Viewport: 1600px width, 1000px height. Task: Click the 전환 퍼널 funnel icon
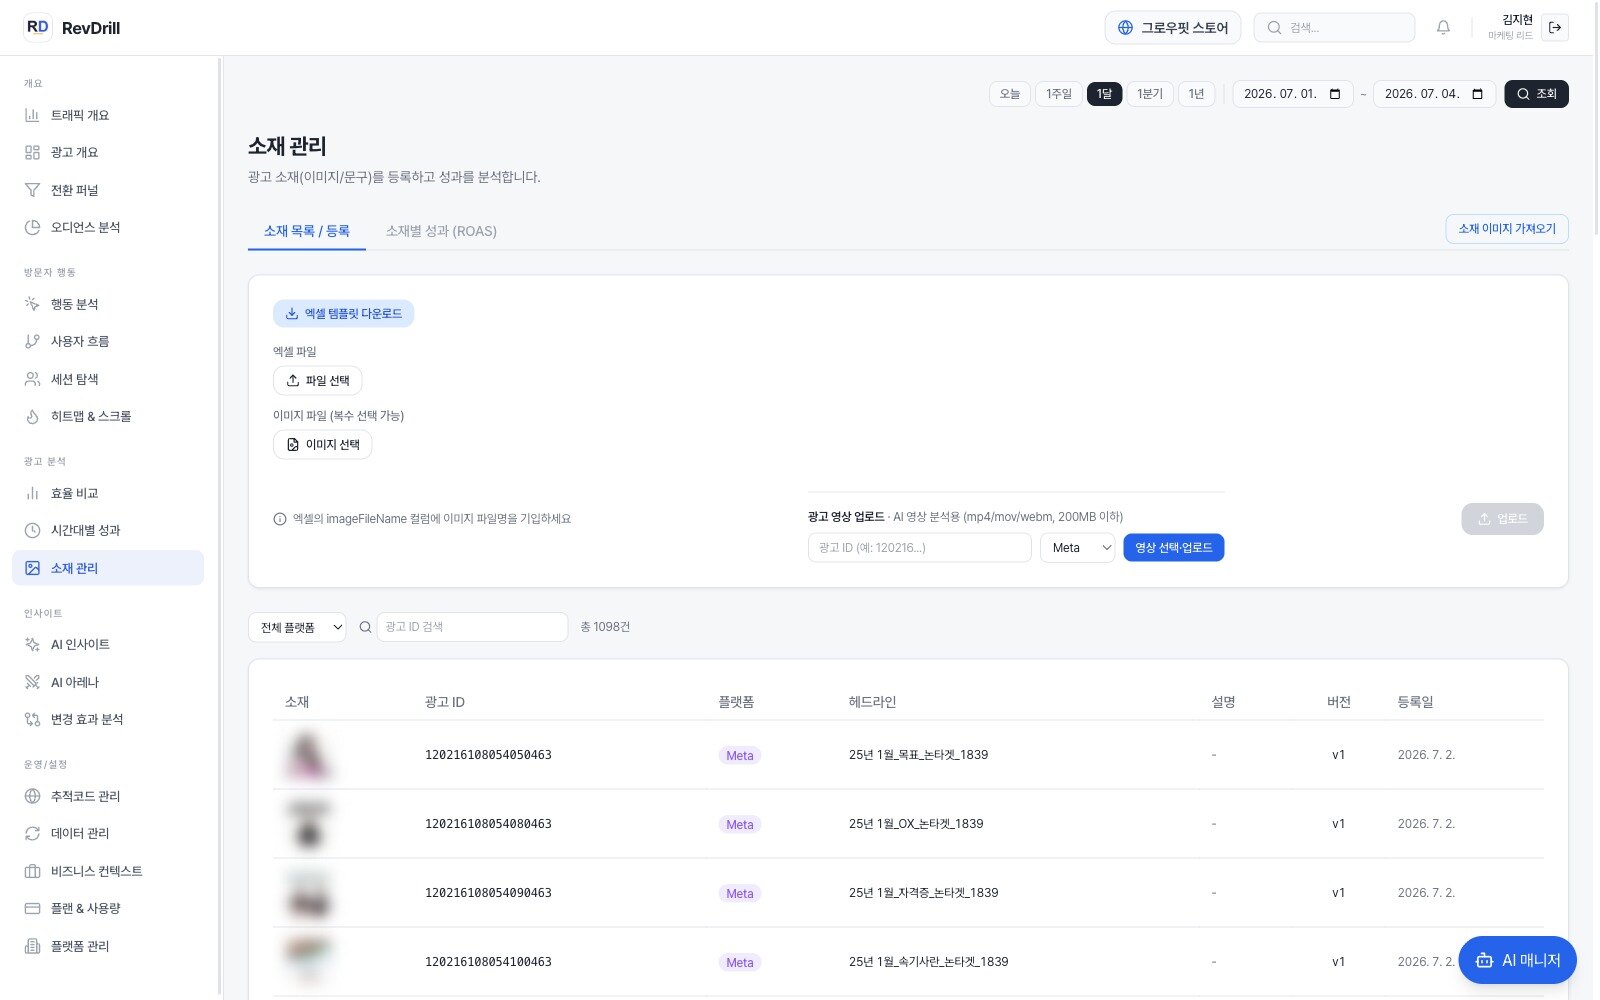click(x=32, y=190)
